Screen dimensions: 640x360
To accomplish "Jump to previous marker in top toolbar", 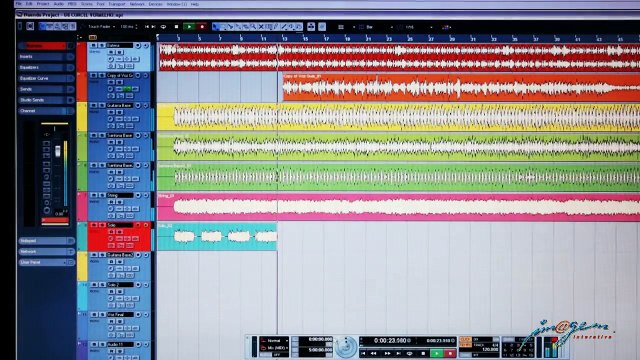I will (147, 27).
